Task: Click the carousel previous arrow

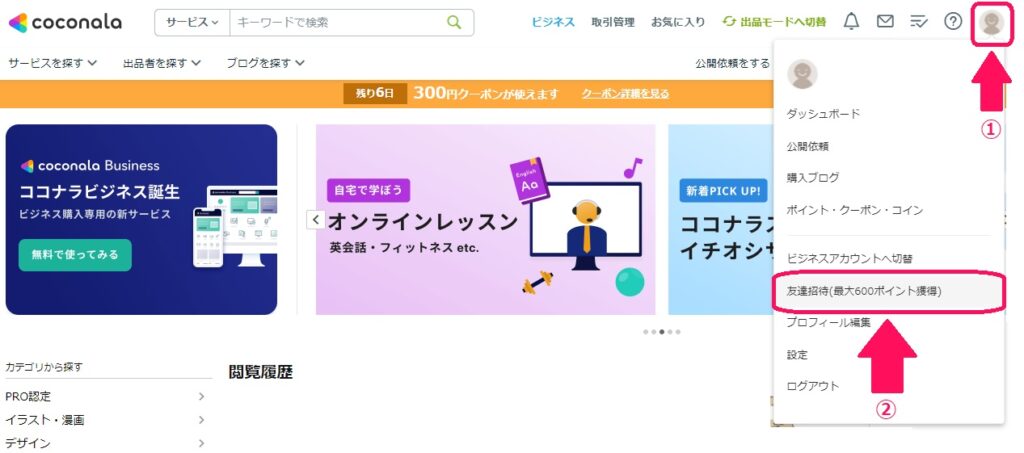Action: click(x=315, y=219)
